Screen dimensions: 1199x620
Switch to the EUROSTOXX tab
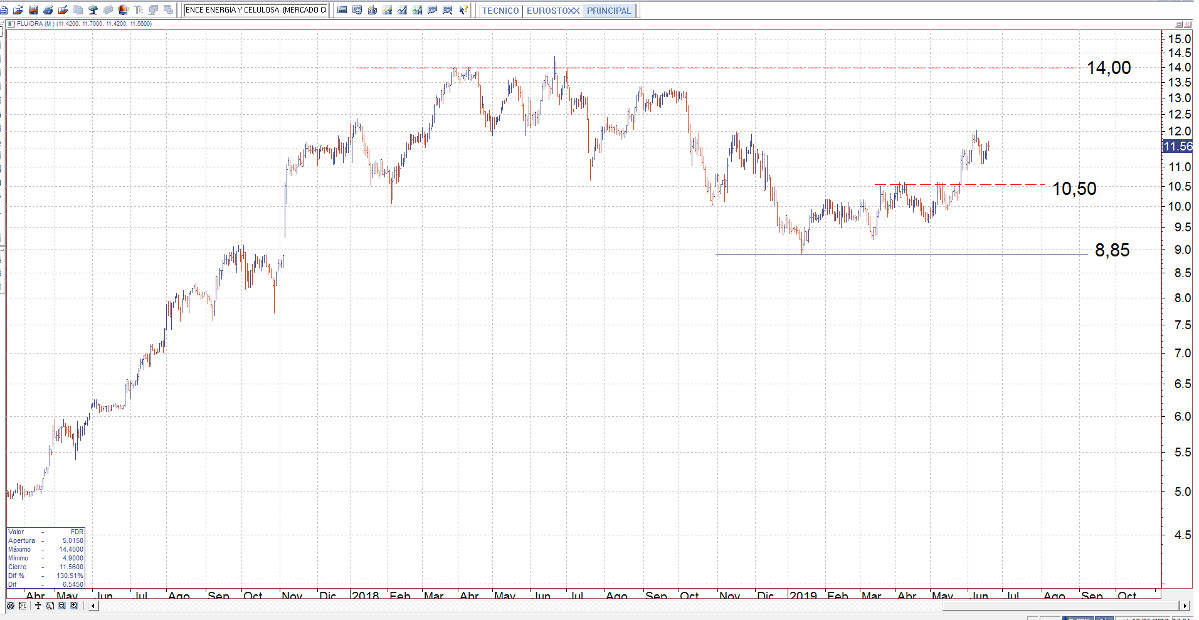(553, 10)
